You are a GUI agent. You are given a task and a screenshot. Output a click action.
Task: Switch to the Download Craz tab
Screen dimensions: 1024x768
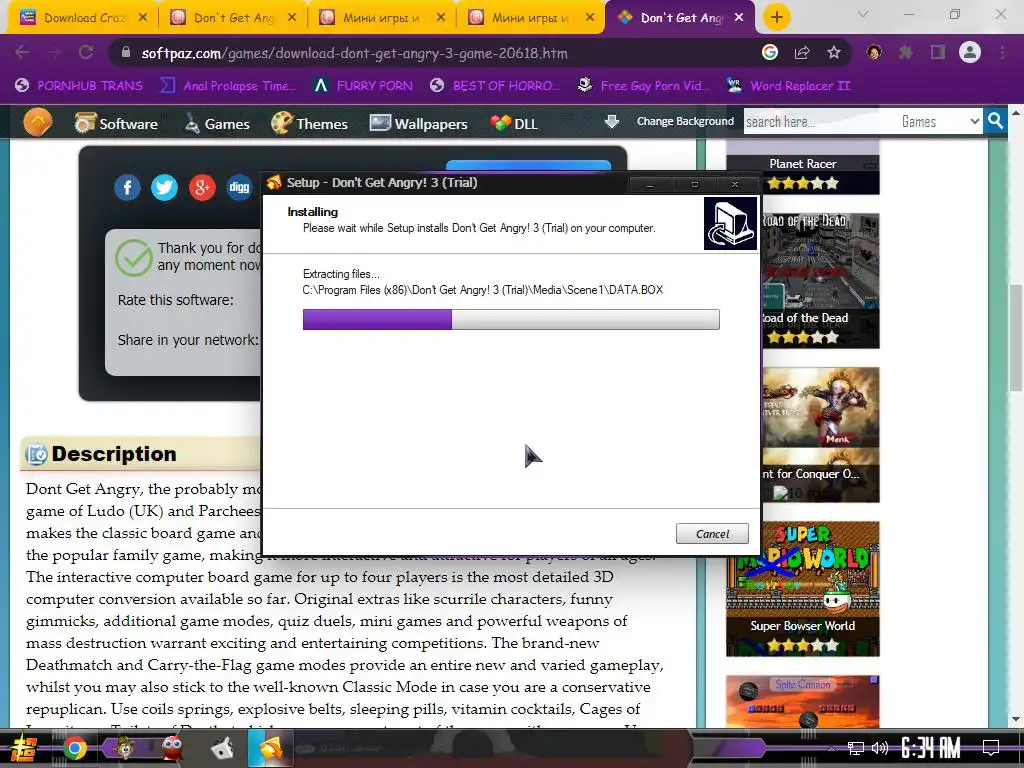[83, 18]
